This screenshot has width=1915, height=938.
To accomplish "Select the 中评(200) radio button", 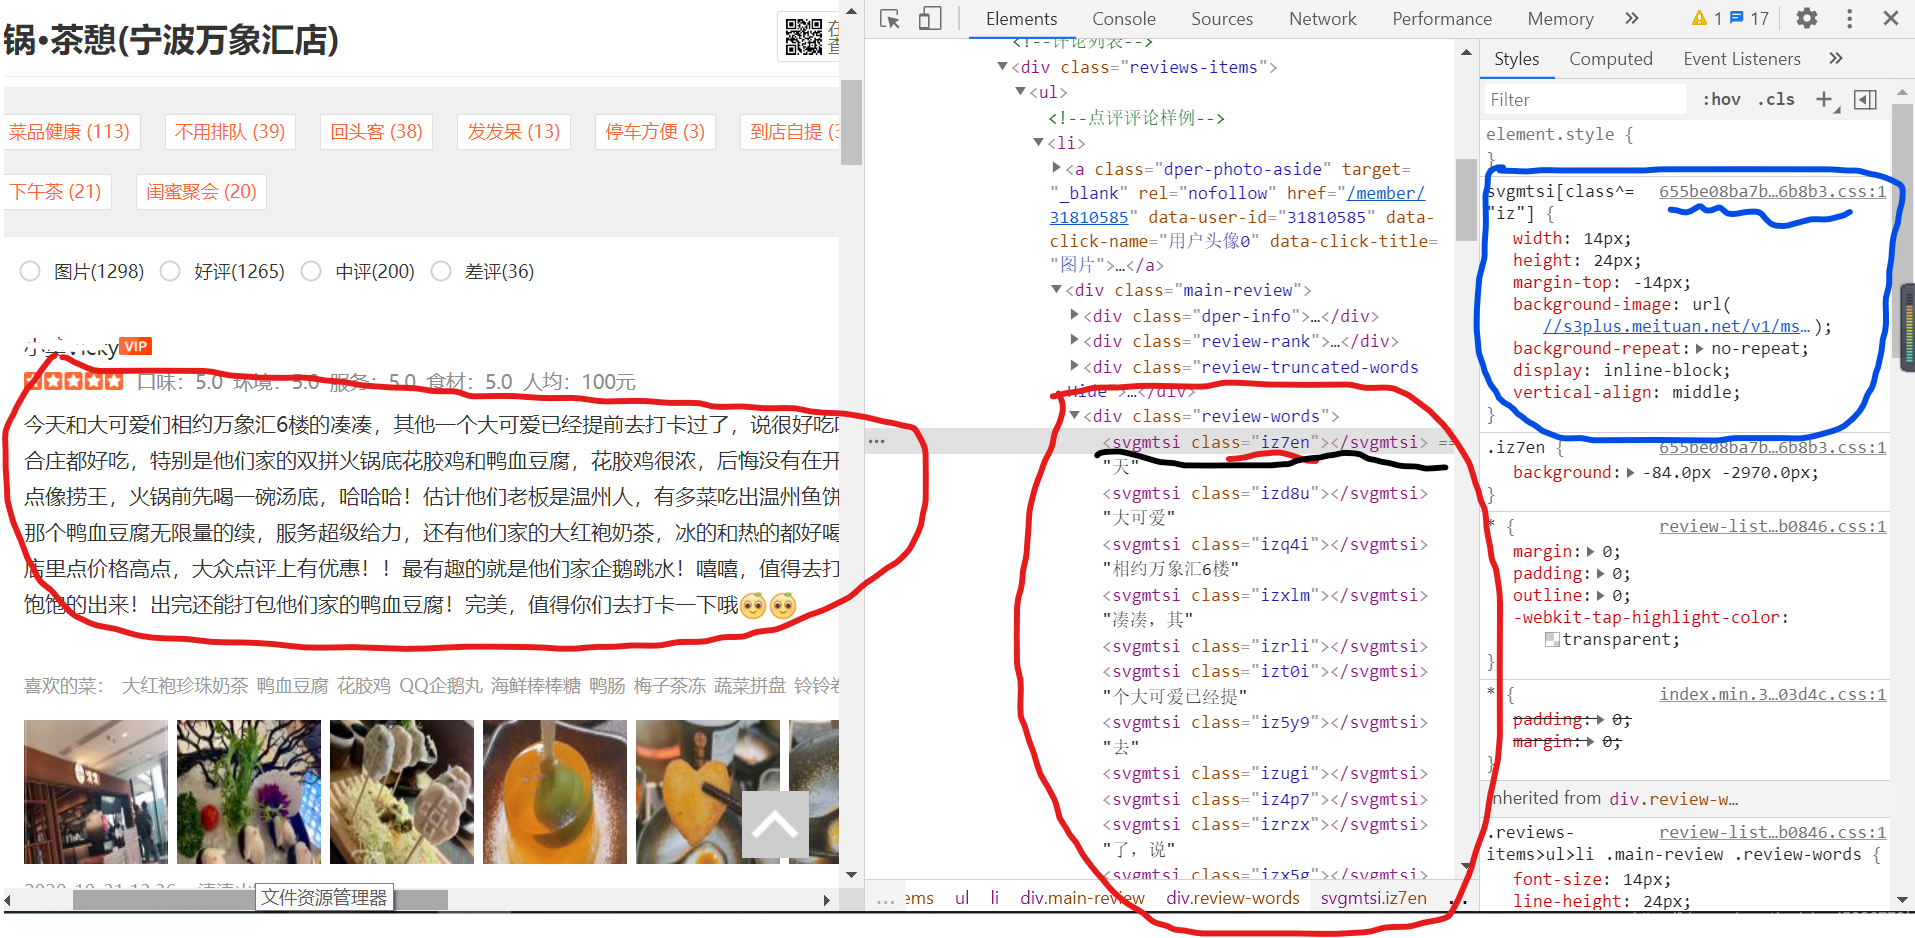I will click(311, 271).
